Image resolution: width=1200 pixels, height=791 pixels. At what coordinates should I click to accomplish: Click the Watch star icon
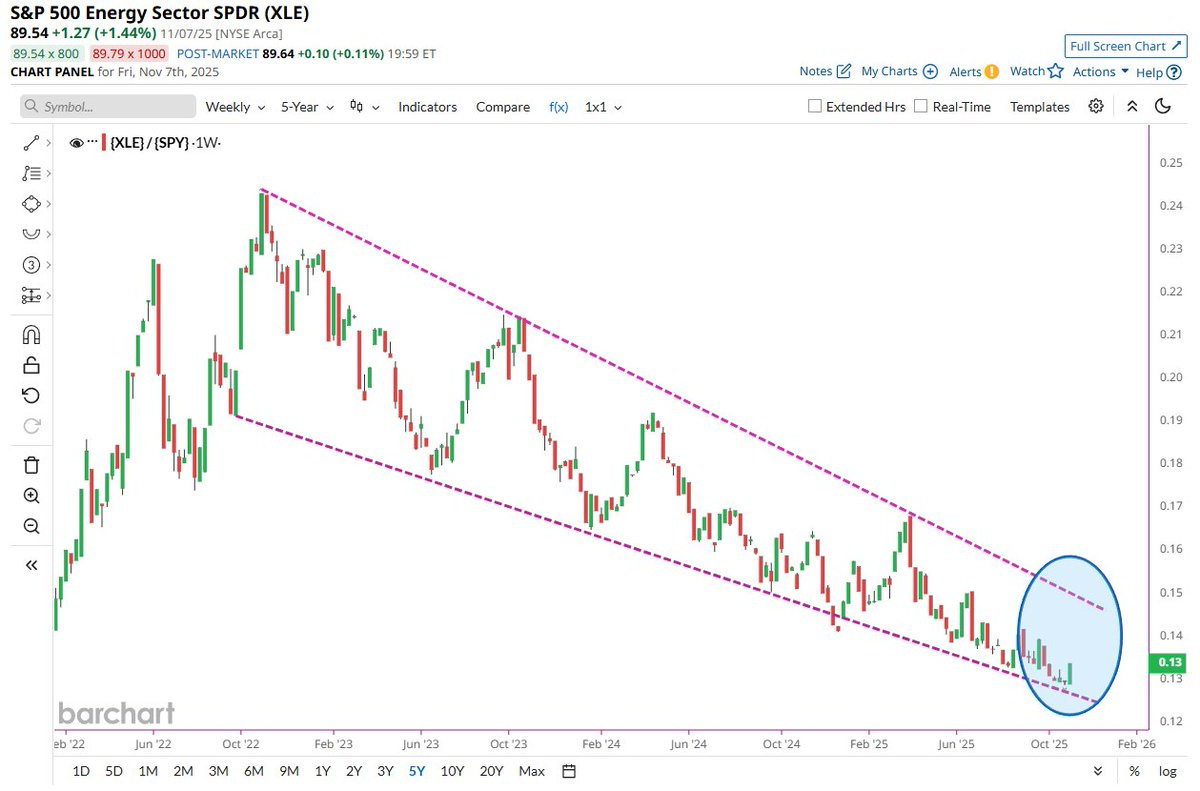coord(1055,71)
